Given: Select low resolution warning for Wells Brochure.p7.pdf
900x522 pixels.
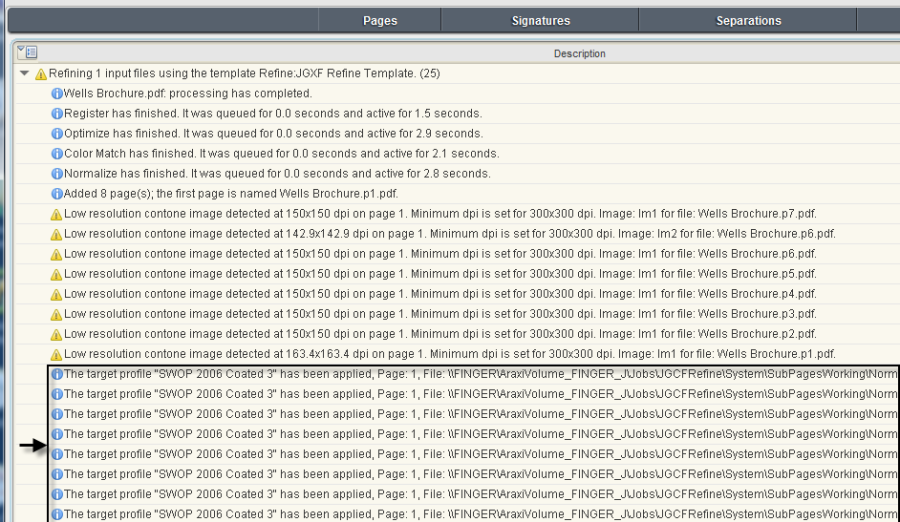Looking at the screenshot, I should (x=440, y=214).
